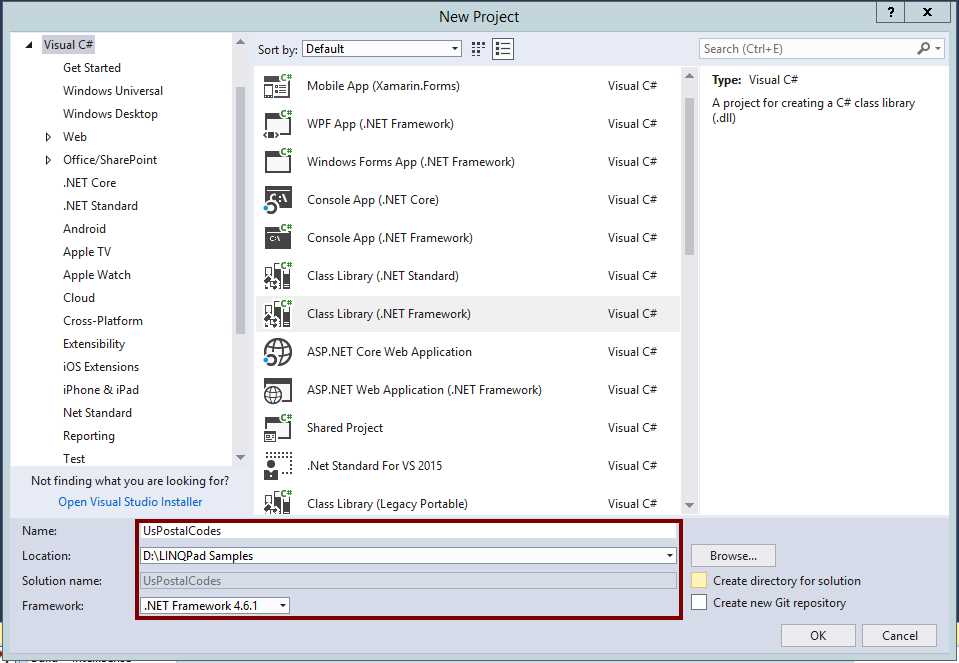Click the template list scroll-up arrow
959x663 pixels.
click(x=689, y=76)
